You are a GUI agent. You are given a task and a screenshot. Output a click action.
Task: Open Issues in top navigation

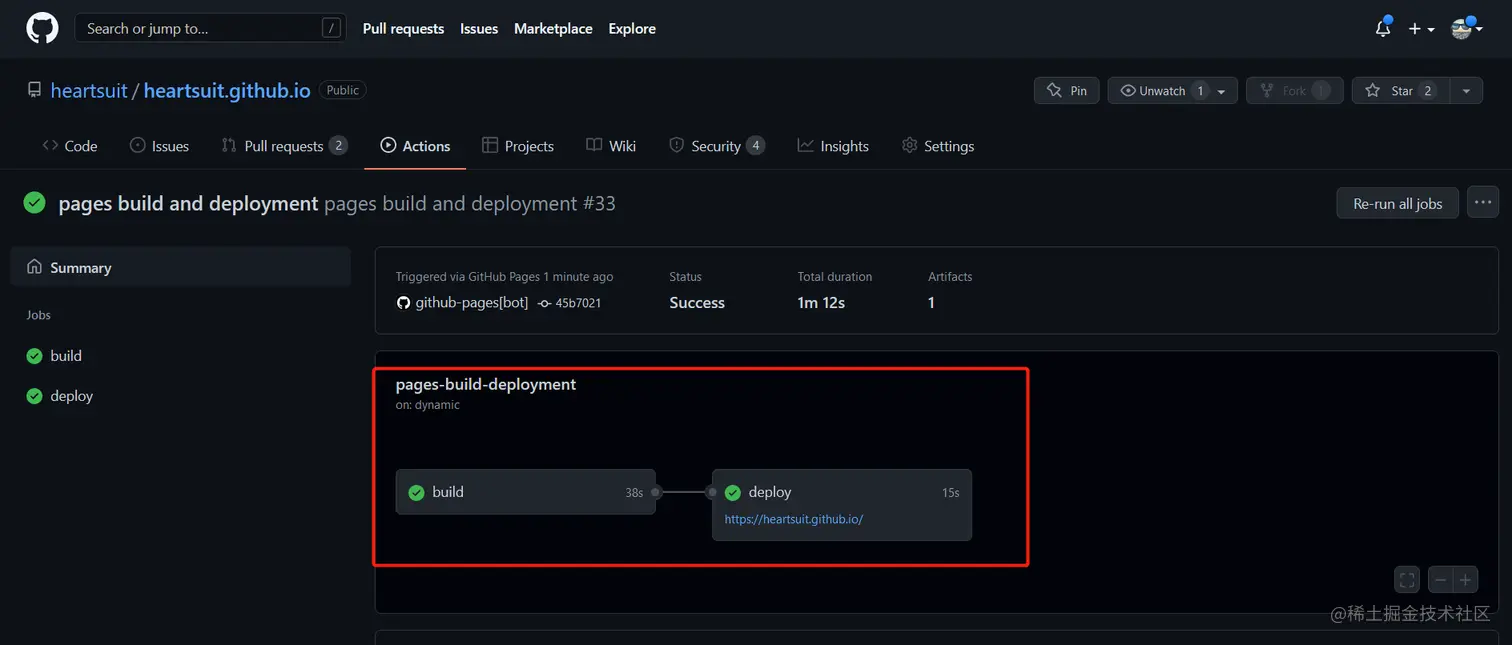coord(479,28)
